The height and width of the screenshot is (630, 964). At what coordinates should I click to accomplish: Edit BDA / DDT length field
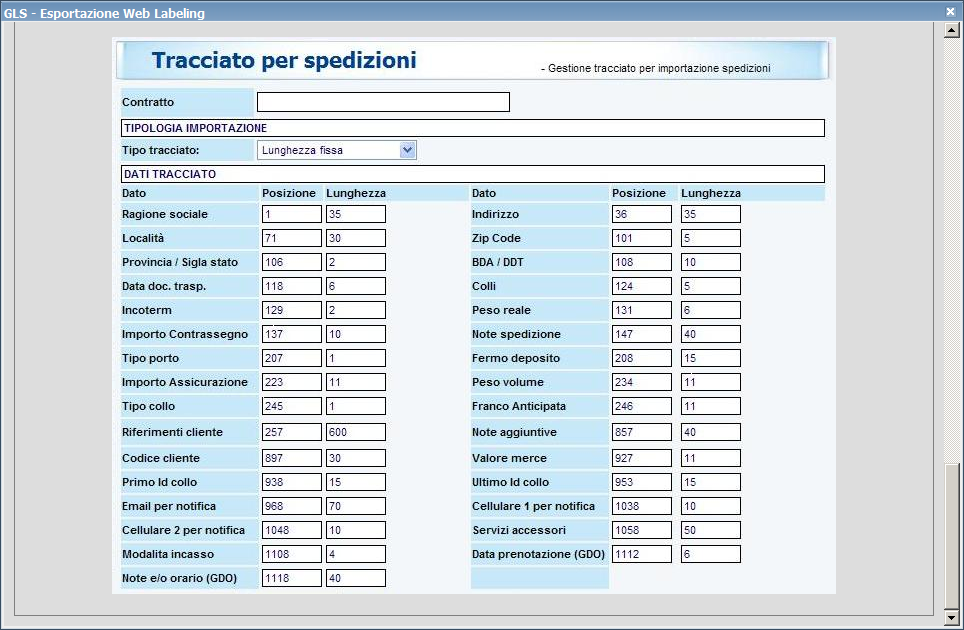[711, 262]
